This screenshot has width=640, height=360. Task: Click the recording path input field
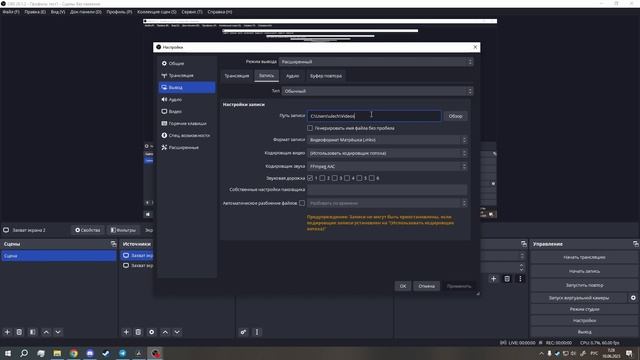pos(374,116)
